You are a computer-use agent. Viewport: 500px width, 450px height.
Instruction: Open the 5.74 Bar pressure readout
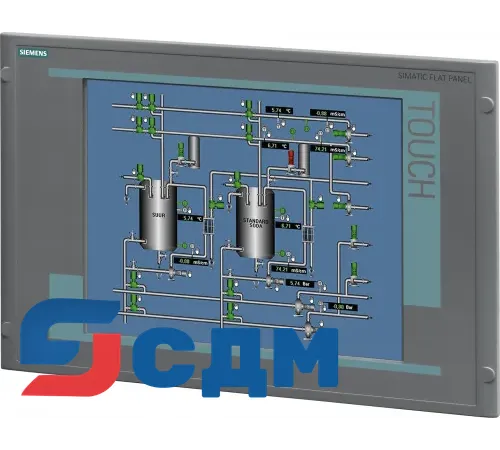coord(300,284)
